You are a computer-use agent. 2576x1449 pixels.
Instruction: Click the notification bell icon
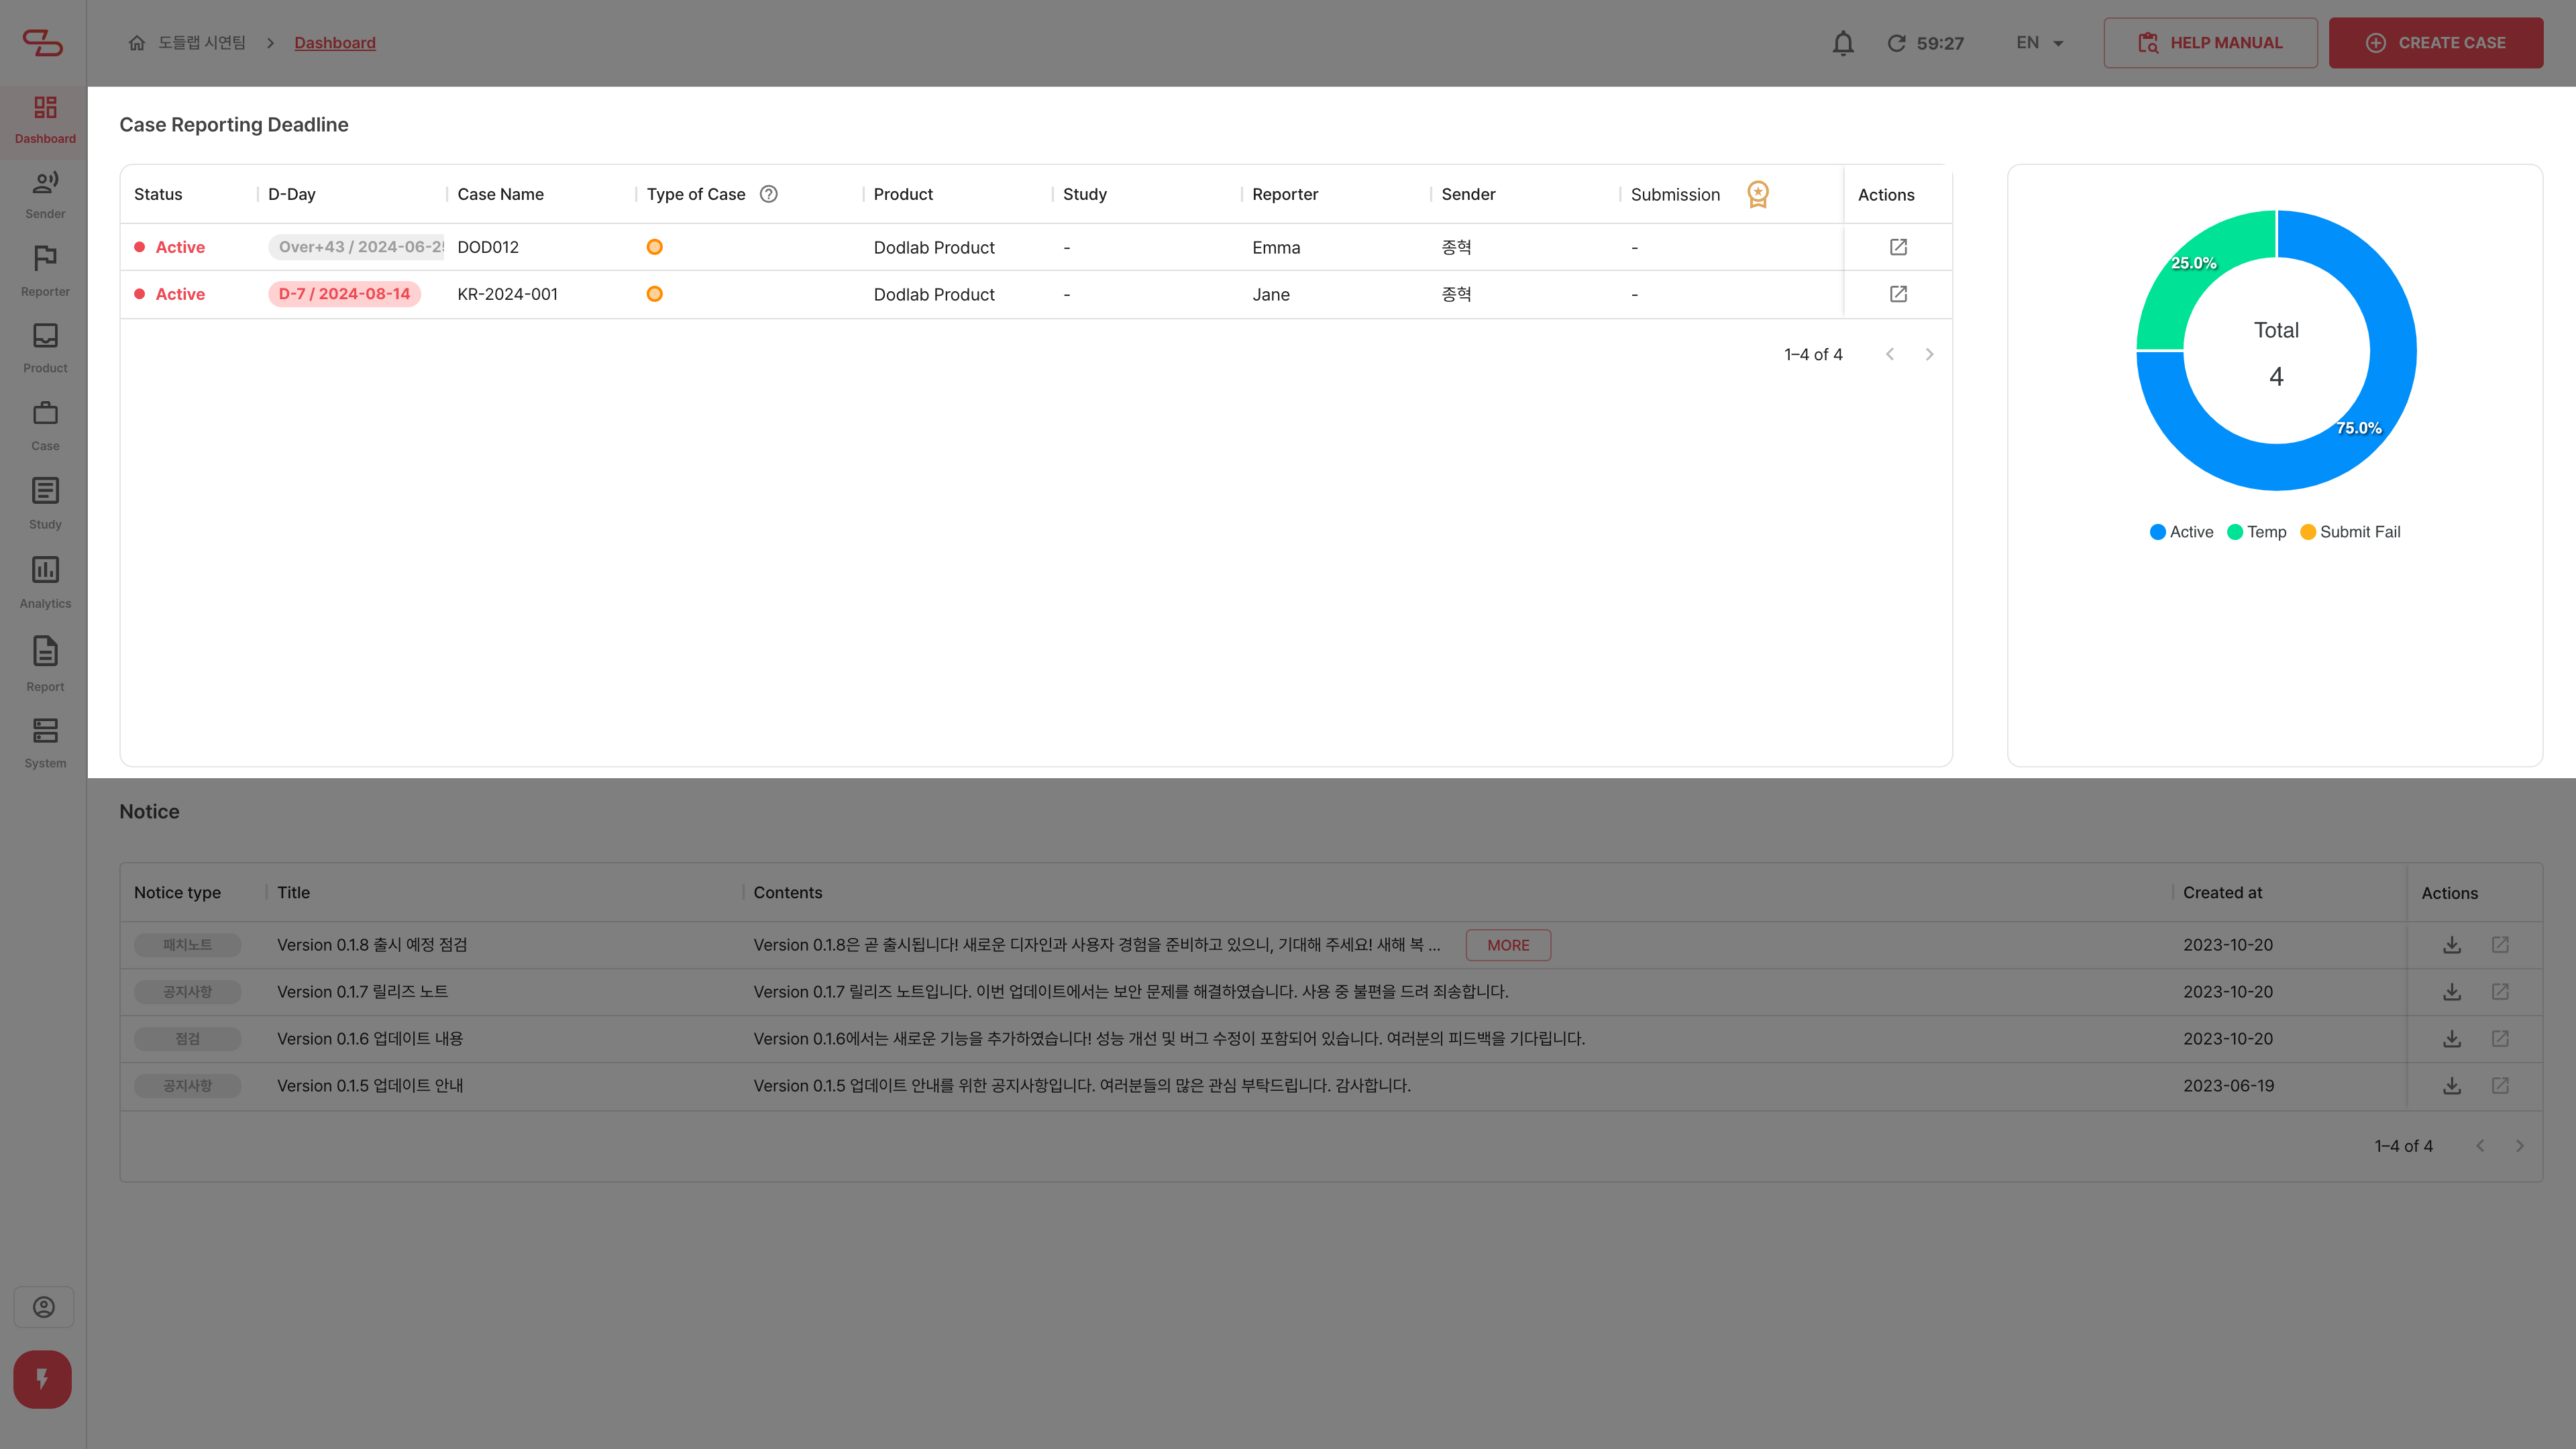point(1841,42)
